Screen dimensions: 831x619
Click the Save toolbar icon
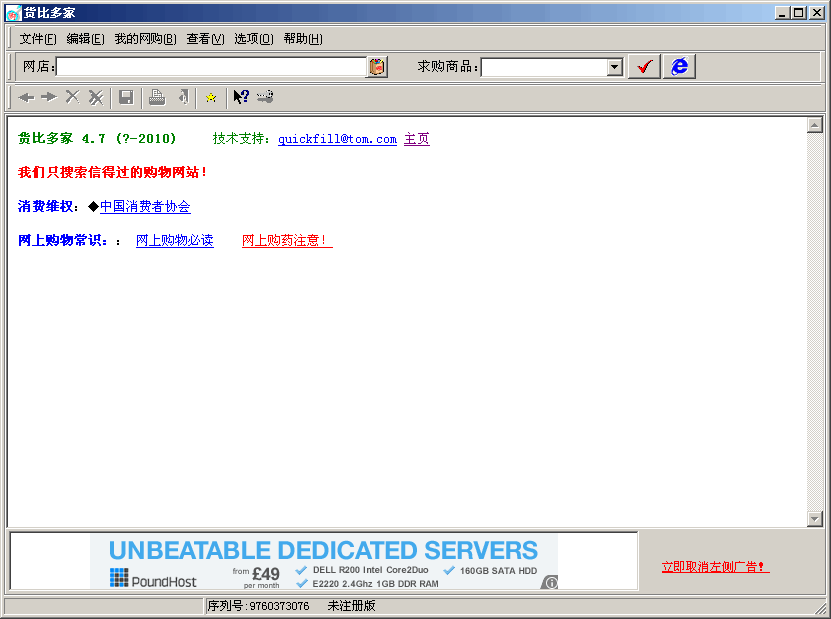click(x=125, y=97)
